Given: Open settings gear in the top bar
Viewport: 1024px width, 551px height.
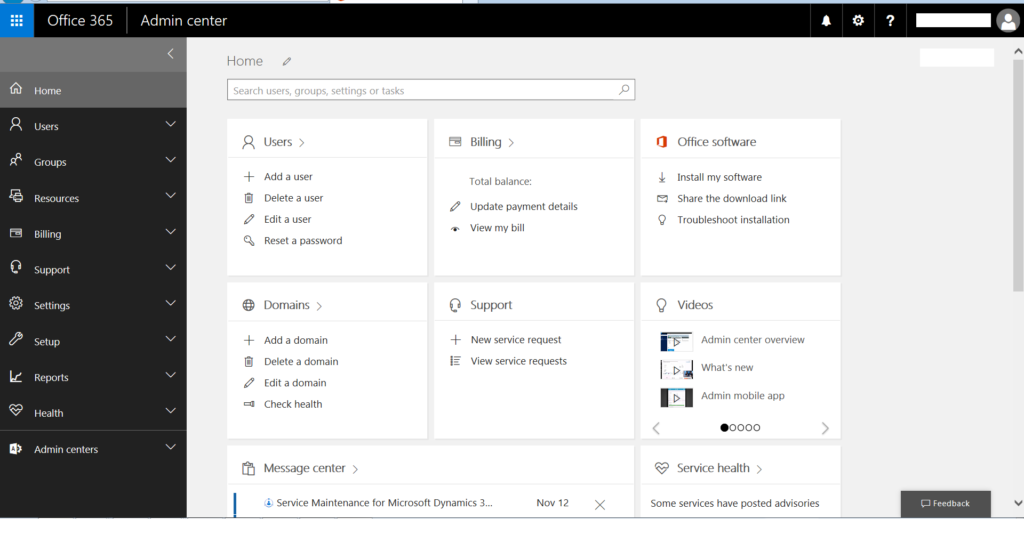Looking at the screenshot, I should click(858, 21).
